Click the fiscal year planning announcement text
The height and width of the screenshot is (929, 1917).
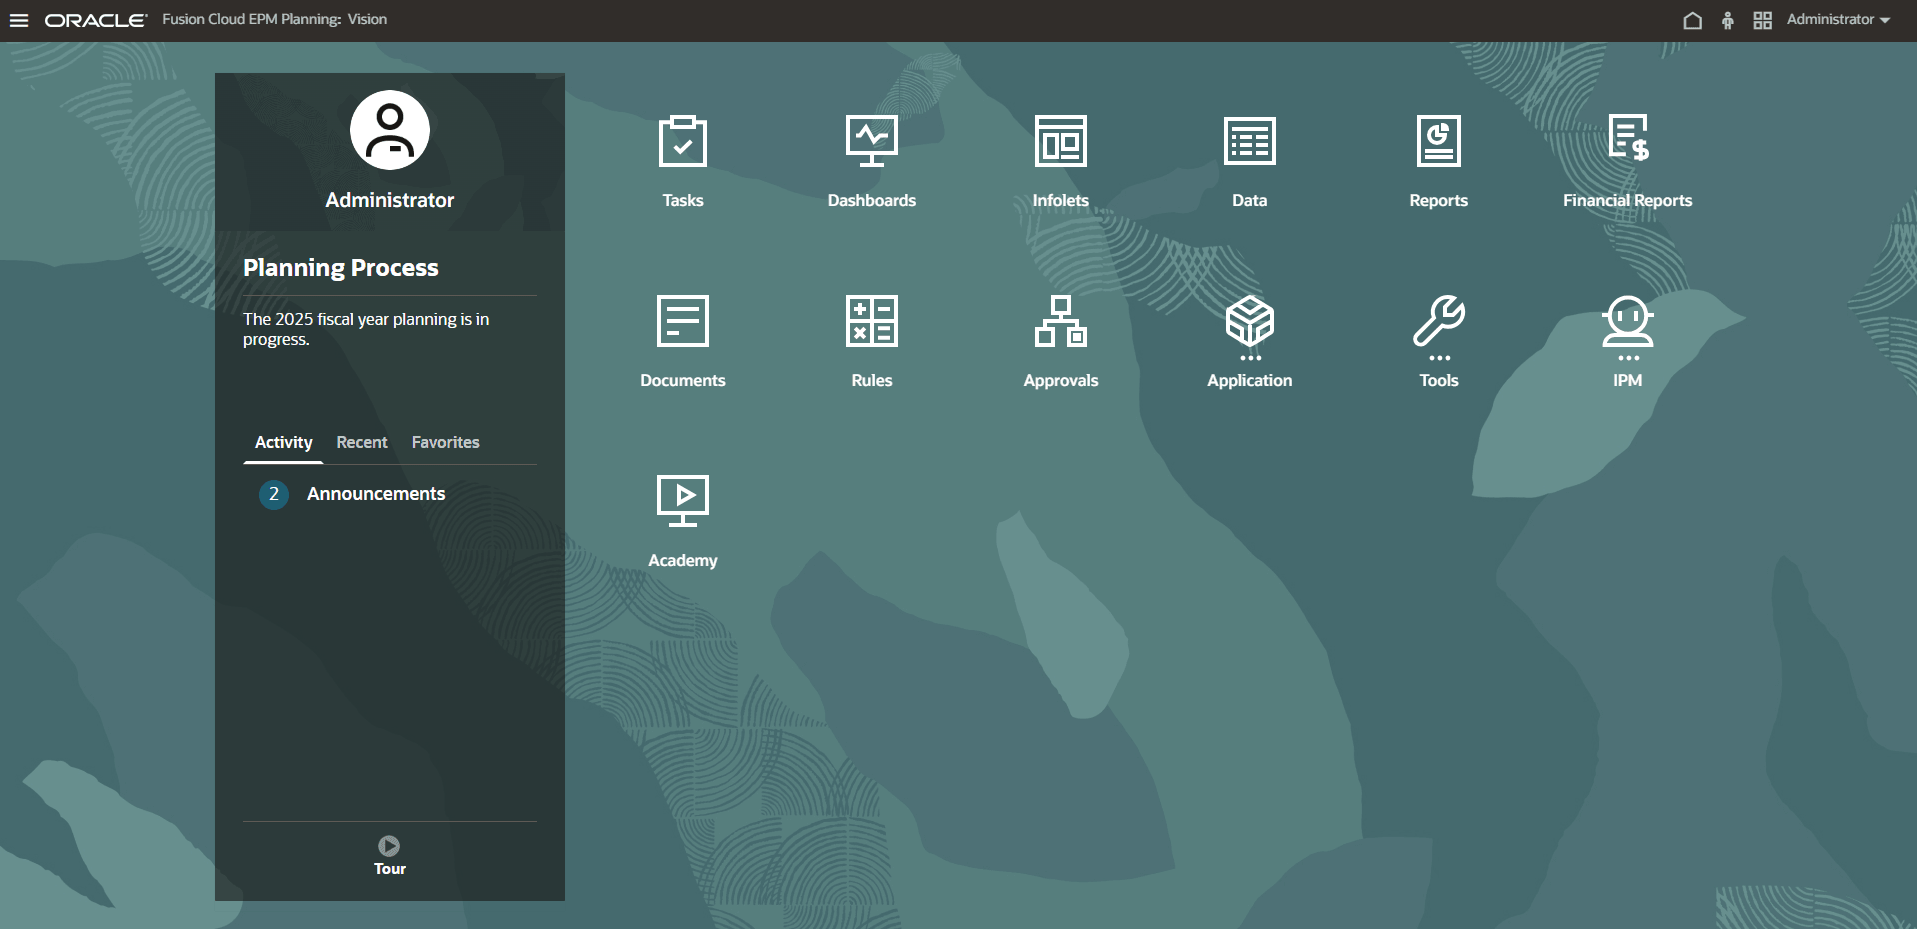pos(366,329)
